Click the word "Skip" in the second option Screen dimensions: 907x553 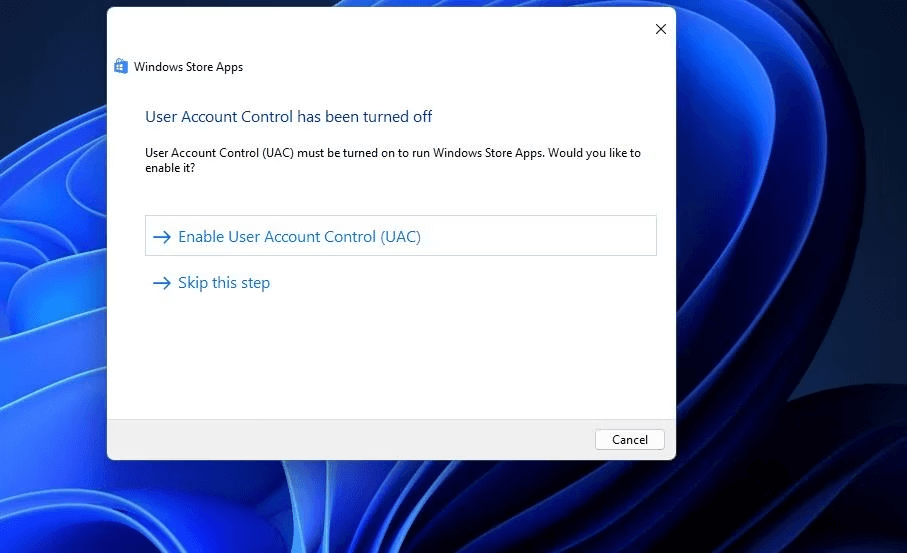(193, 283)
